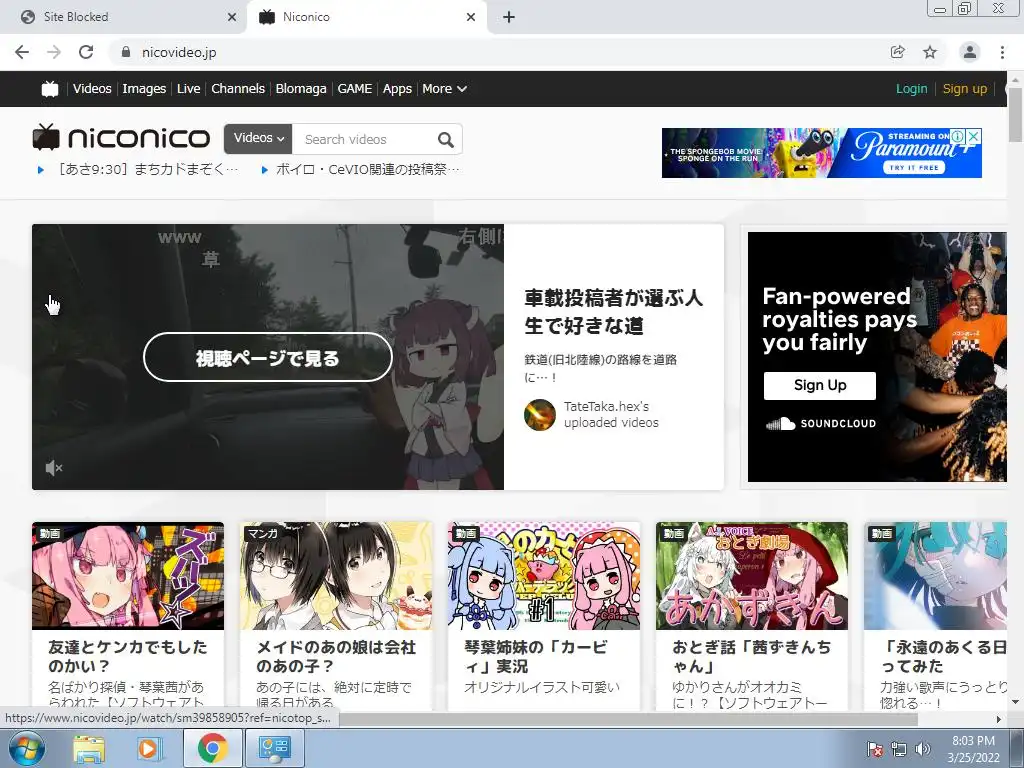This screenshot has height=768, width=1024.
Task: Click Chrome back arrow
Action: click(22, 52)
